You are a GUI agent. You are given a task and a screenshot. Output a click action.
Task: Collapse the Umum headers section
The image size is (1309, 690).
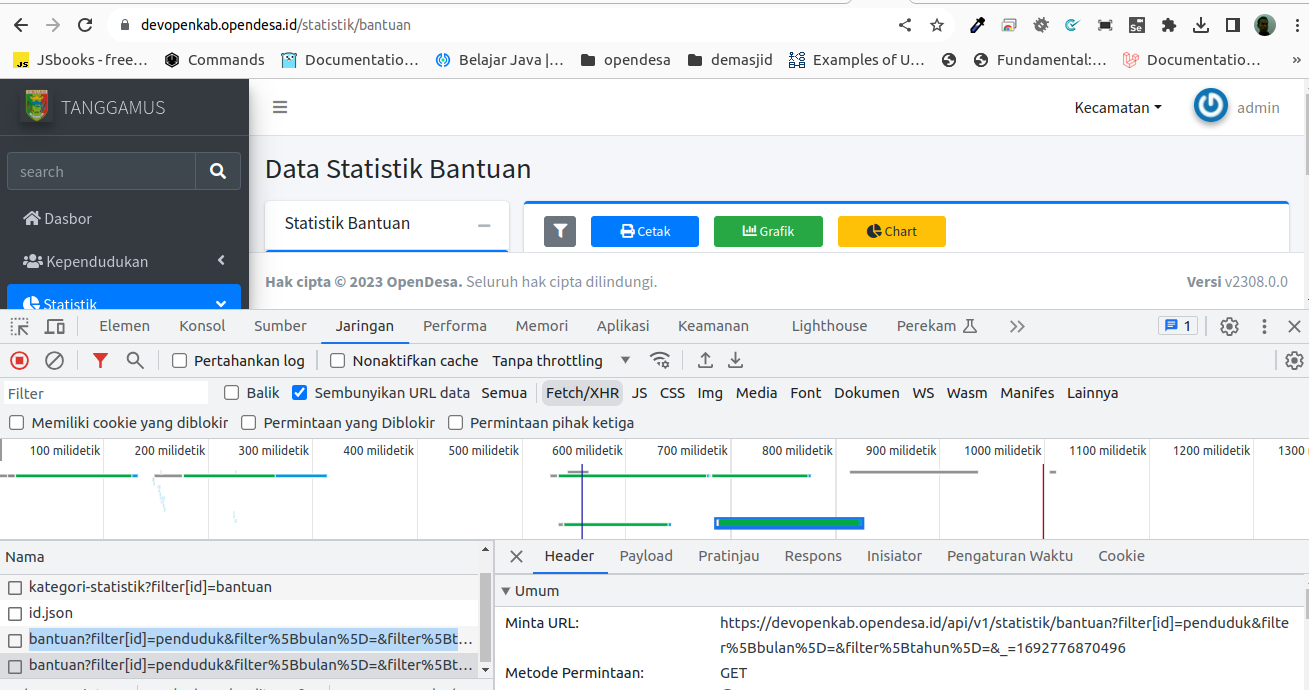[507, 590]
